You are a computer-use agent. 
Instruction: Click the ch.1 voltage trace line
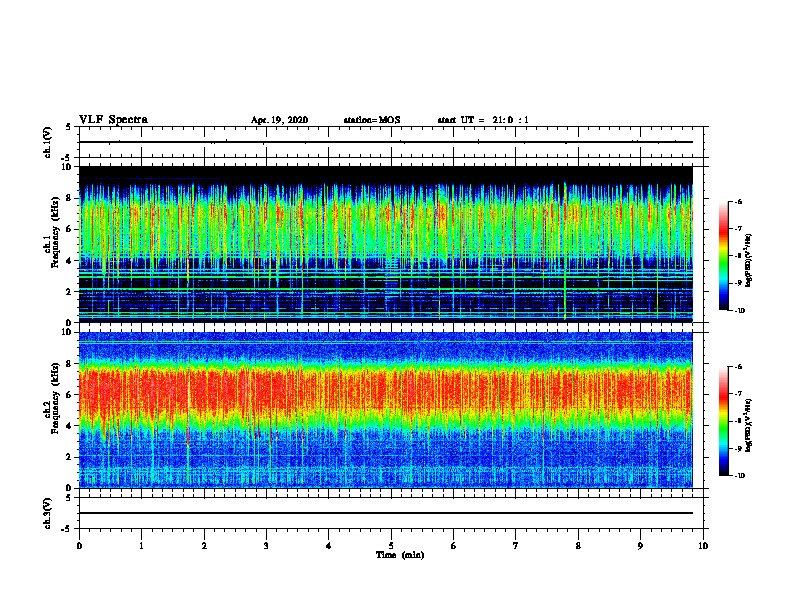click(x=386, y=142)
